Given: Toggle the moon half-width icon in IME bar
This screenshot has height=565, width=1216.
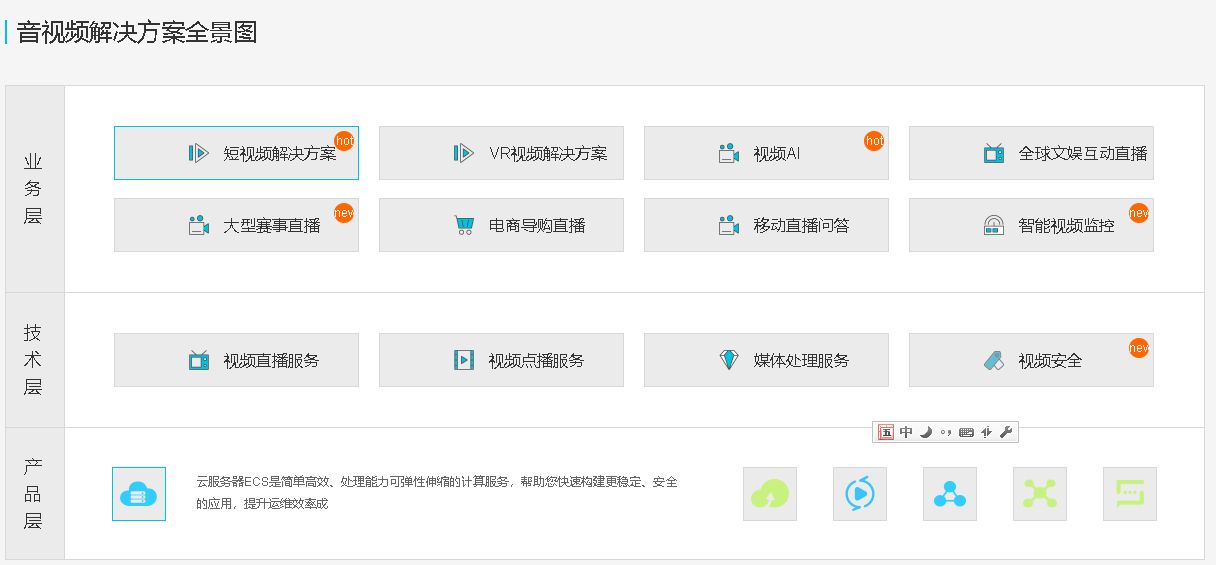Looking at the screenshot, I should (926, 432).
